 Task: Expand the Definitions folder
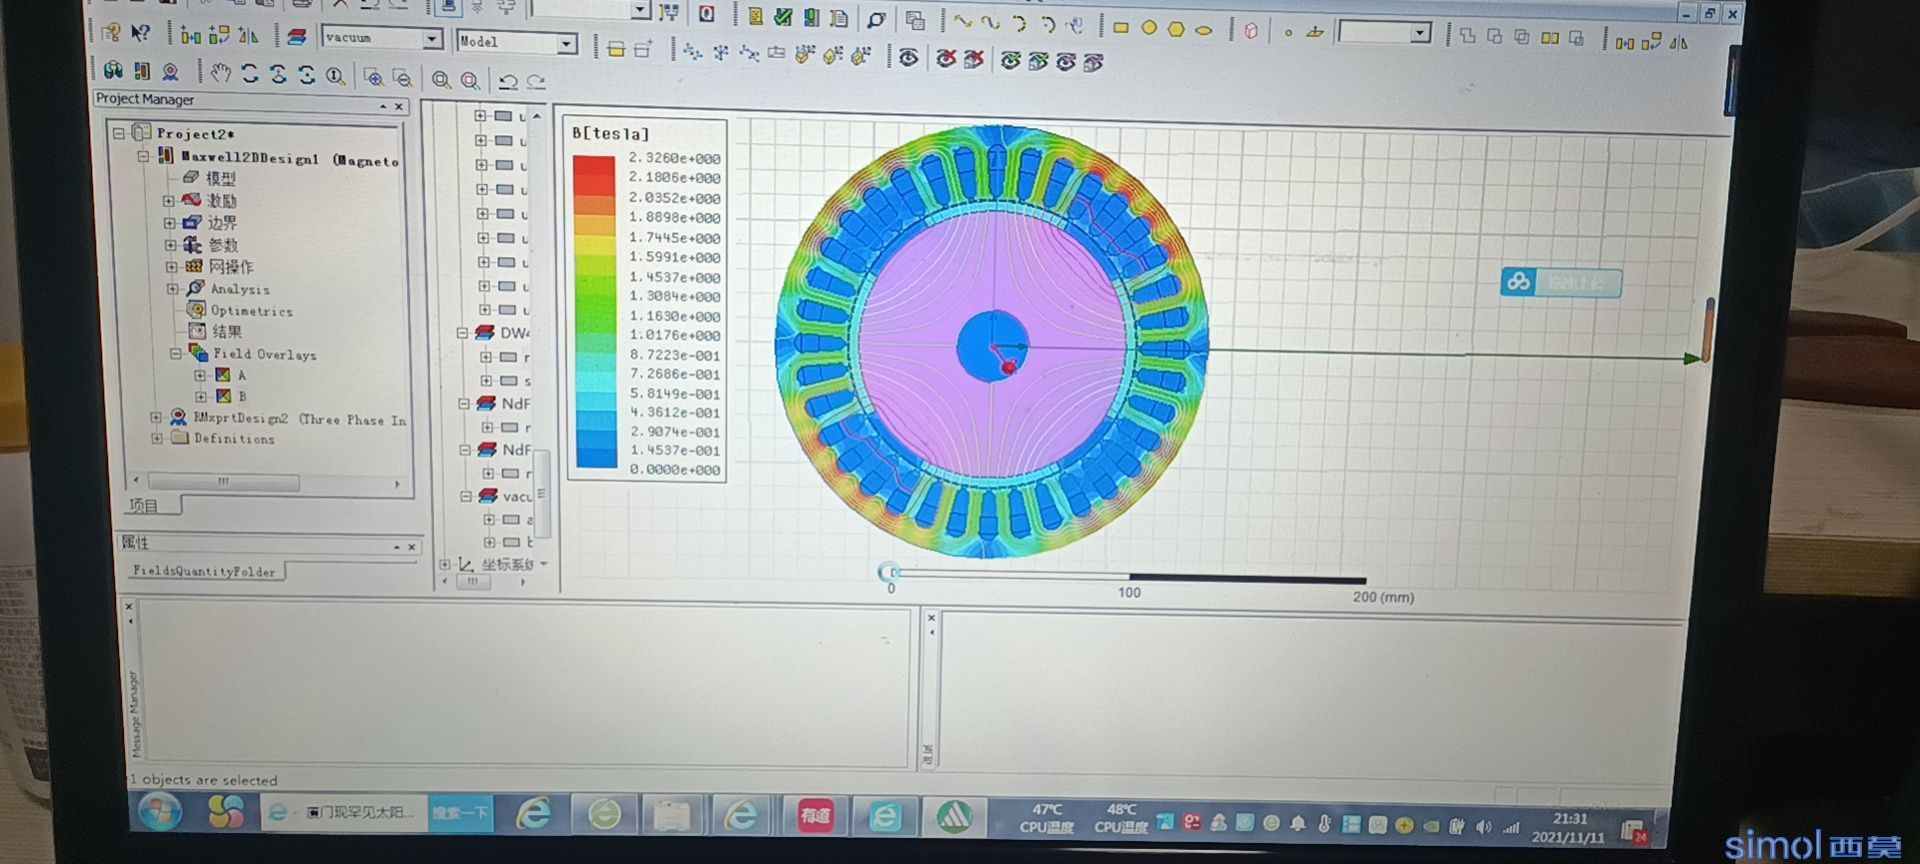(x=156, y=438)
